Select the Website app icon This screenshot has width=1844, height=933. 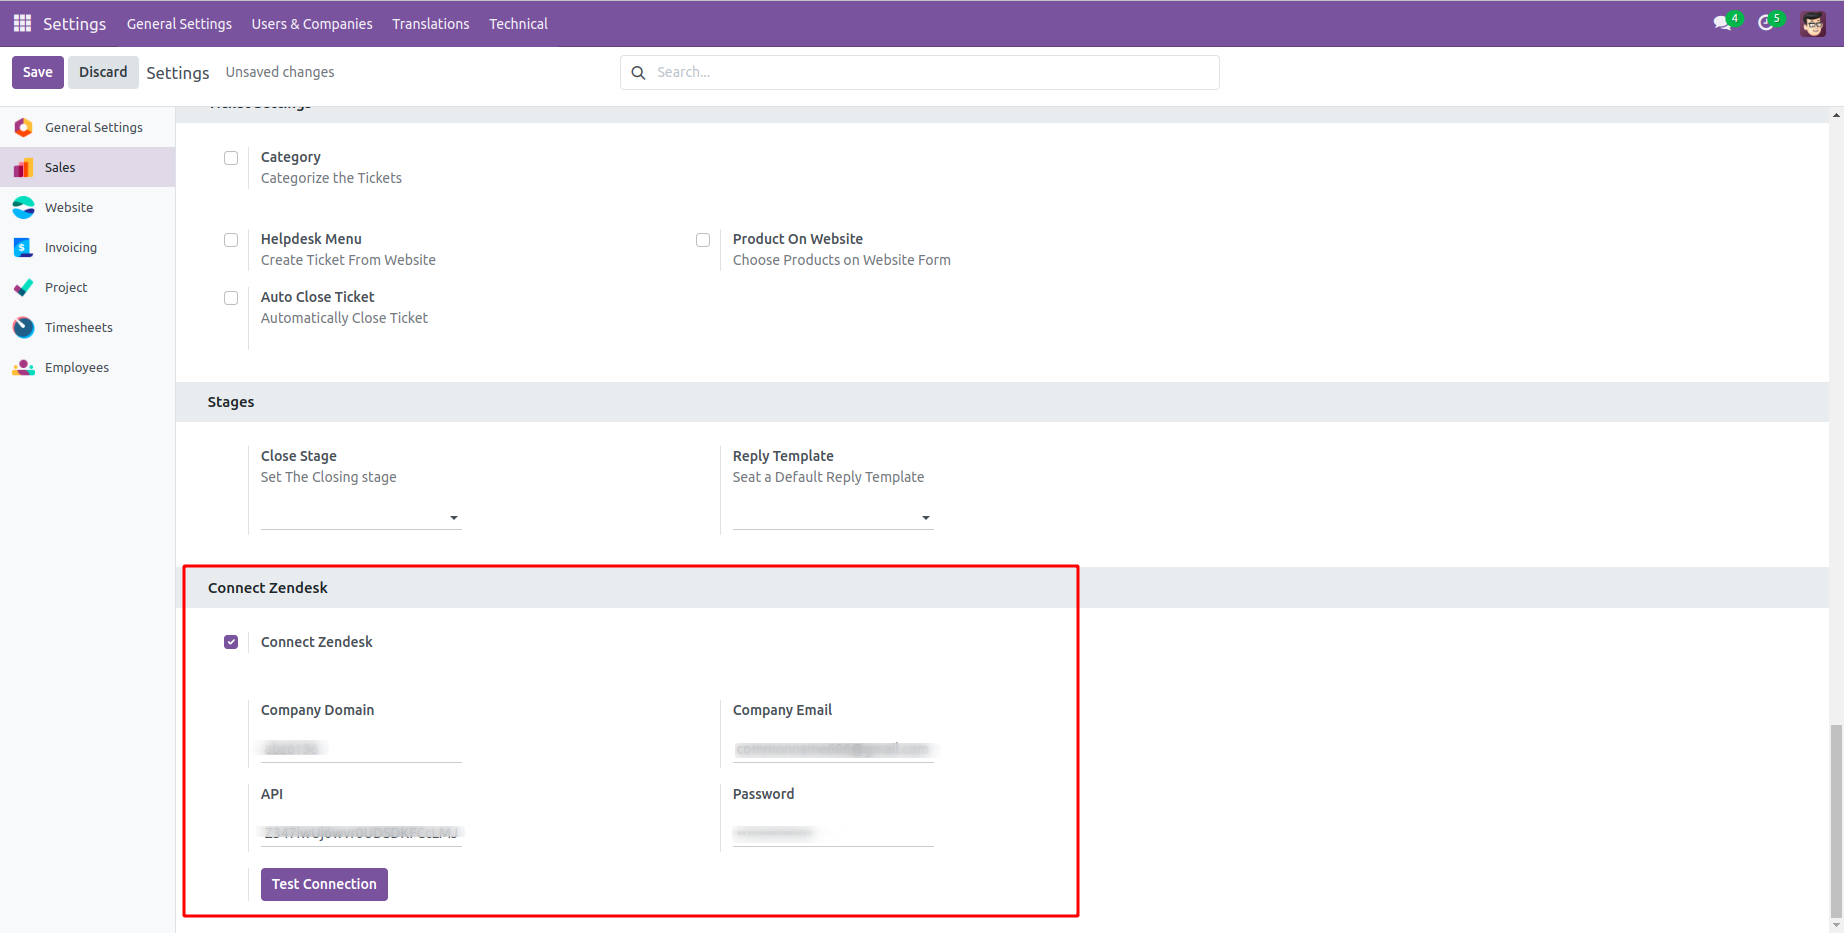pyautogui.click(x=24, y=207)
